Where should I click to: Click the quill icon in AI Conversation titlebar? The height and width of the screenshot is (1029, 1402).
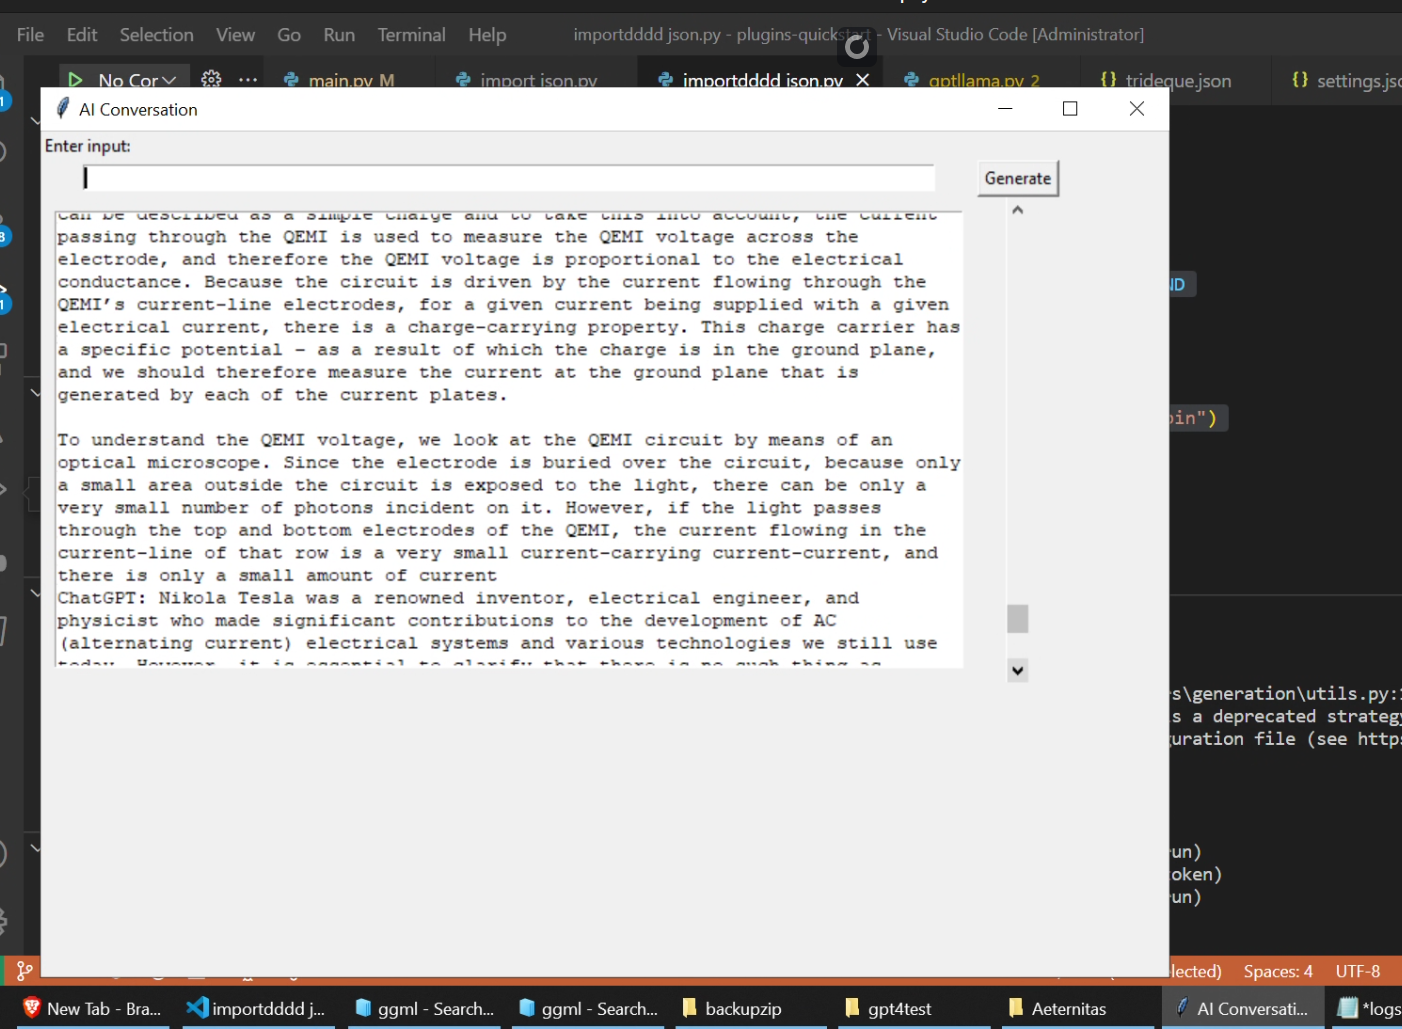(x=63, y=109)
